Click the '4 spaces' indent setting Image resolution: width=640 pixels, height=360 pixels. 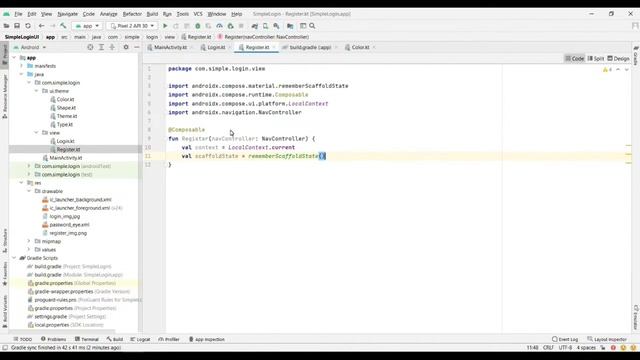tap(586, 348)
